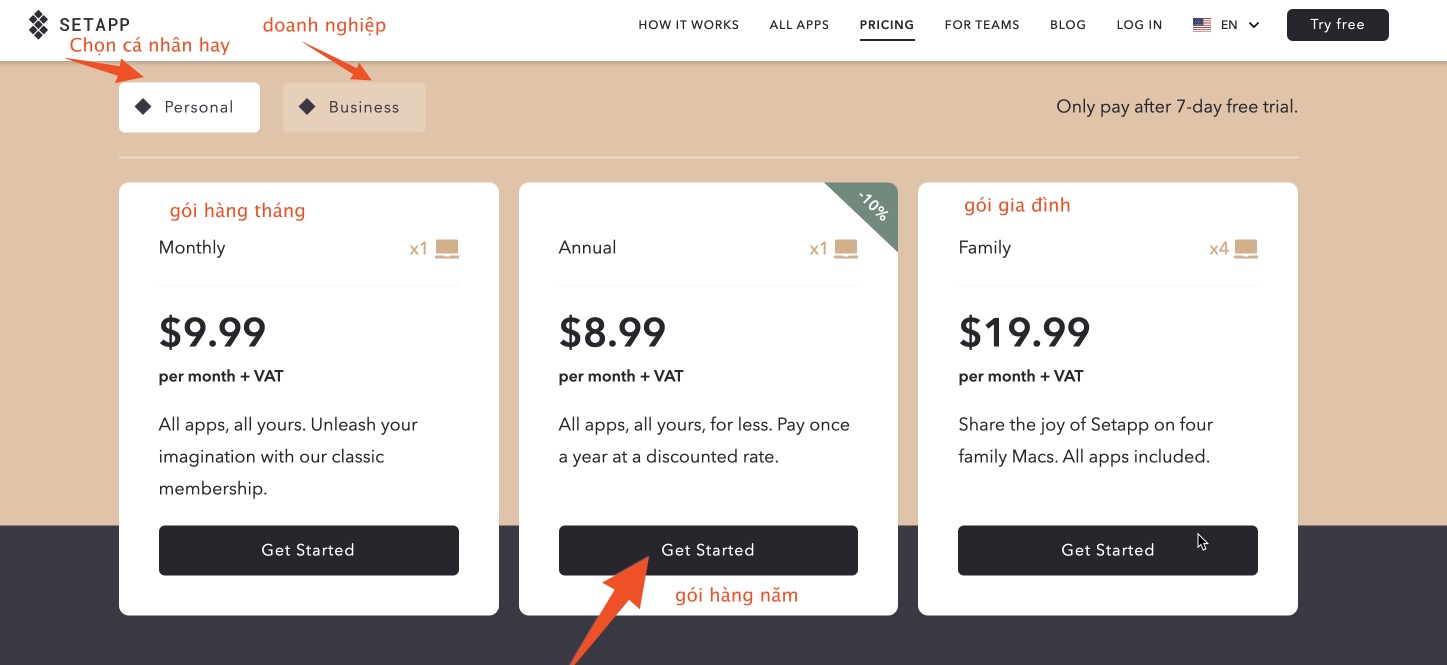Click the diamond icon beside Business
1447x665 pixels.
point(307,107)
